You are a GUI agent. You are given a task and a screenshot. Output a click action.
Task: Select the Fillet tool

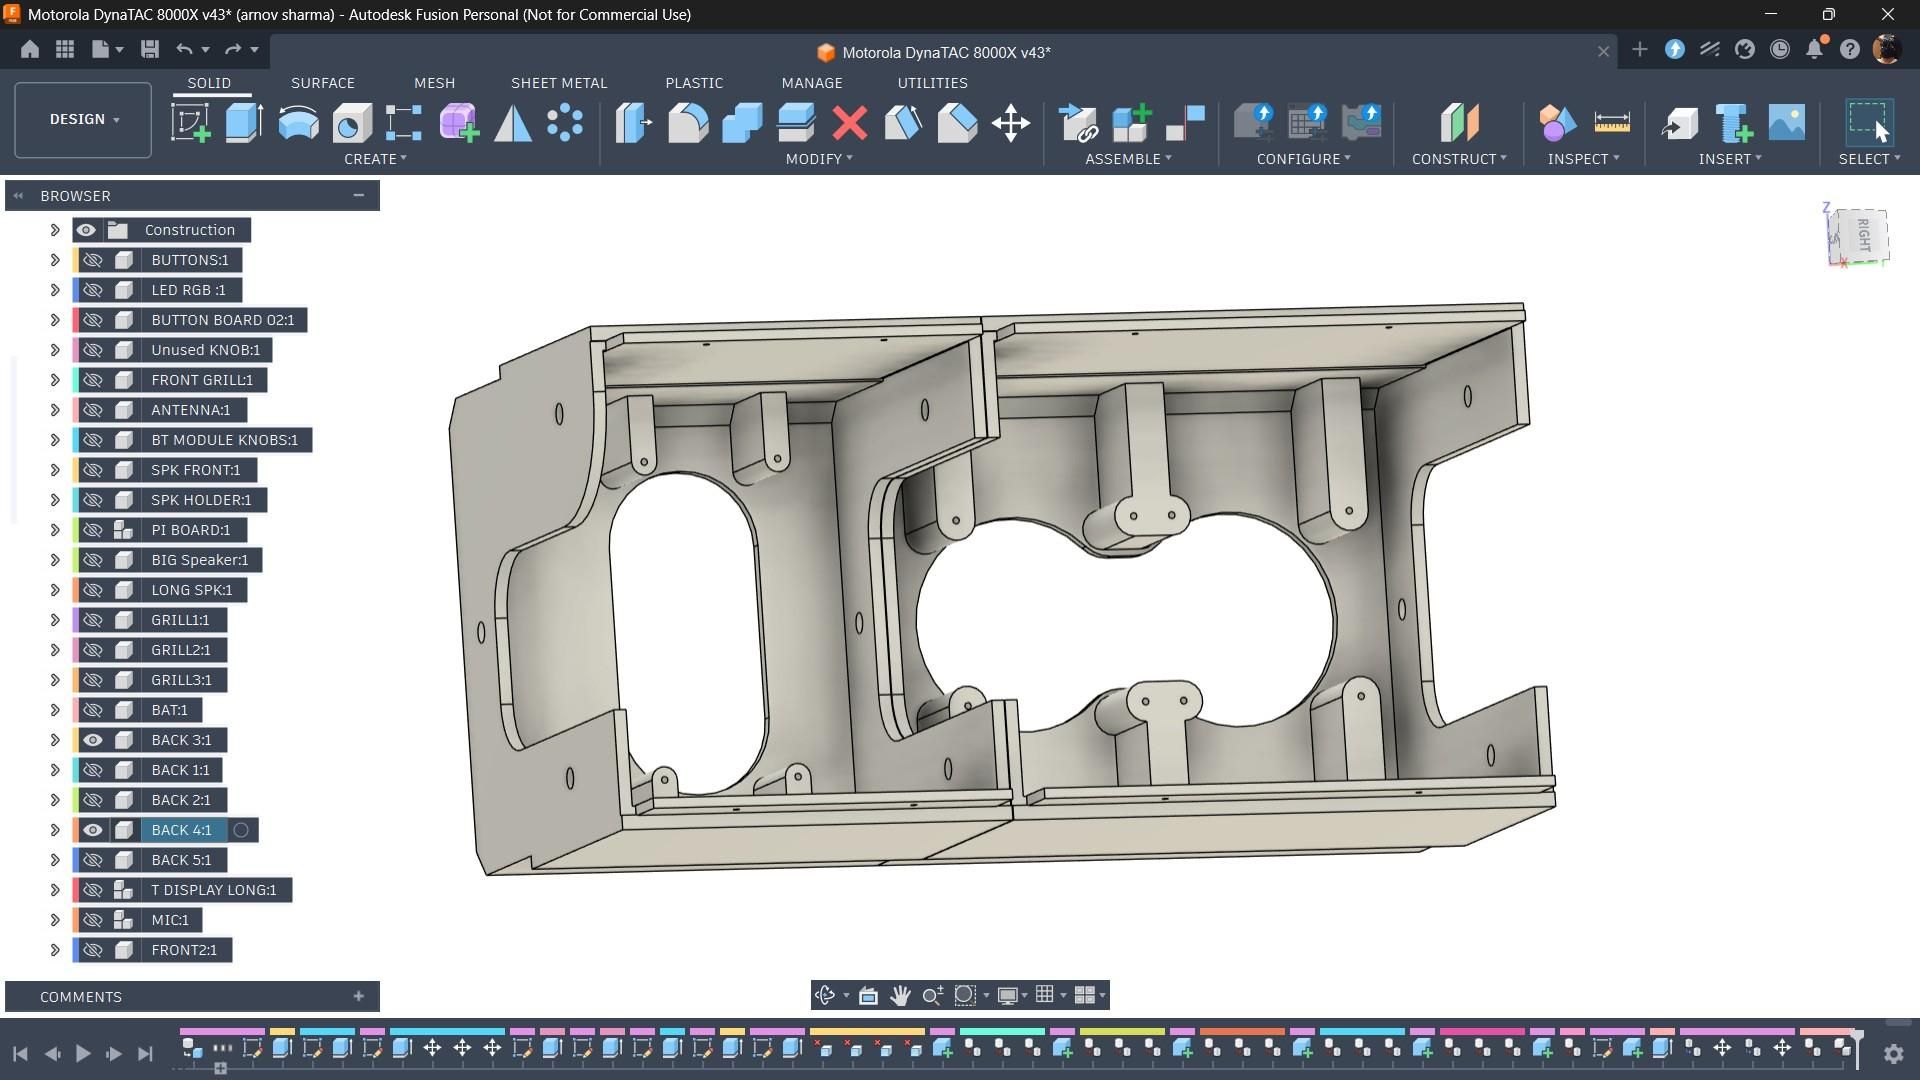click(688, 123)
